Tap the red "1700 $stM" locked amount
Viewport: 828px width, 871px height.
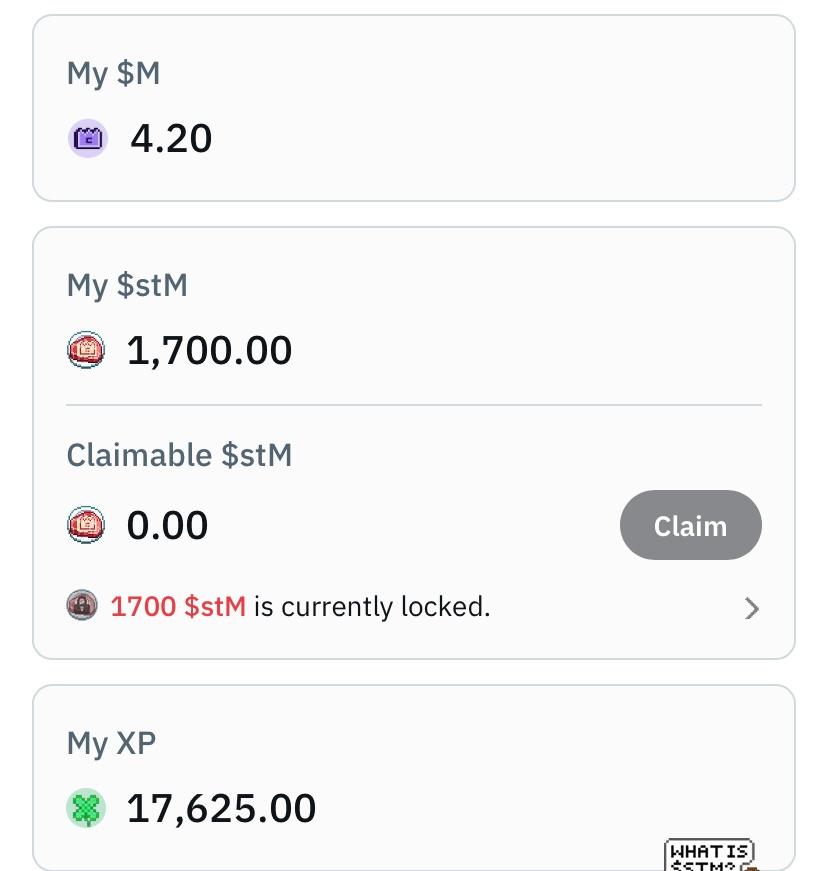pos(178,606)
